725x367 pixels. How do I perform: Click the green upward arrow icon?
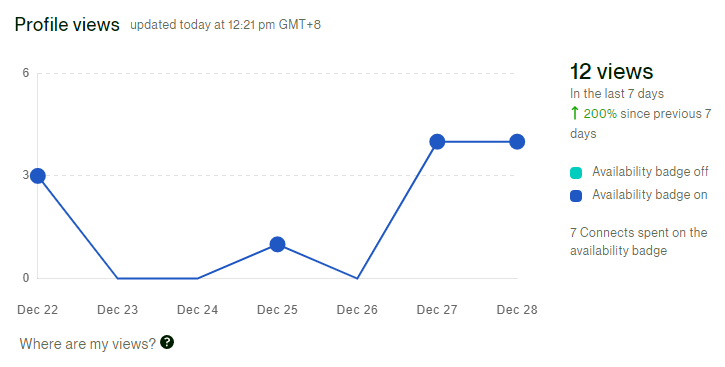pos(574,113)
